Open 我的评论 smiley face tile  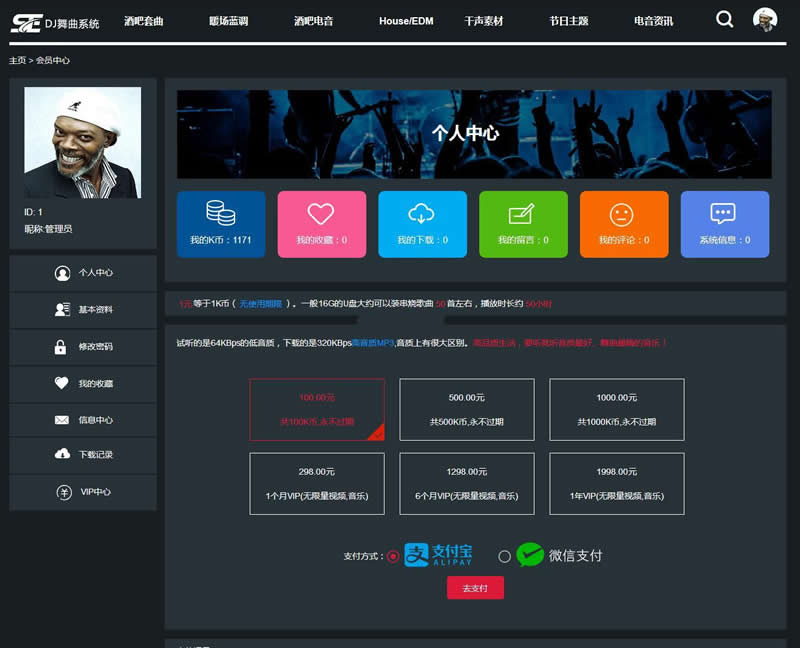coord(623,224)
